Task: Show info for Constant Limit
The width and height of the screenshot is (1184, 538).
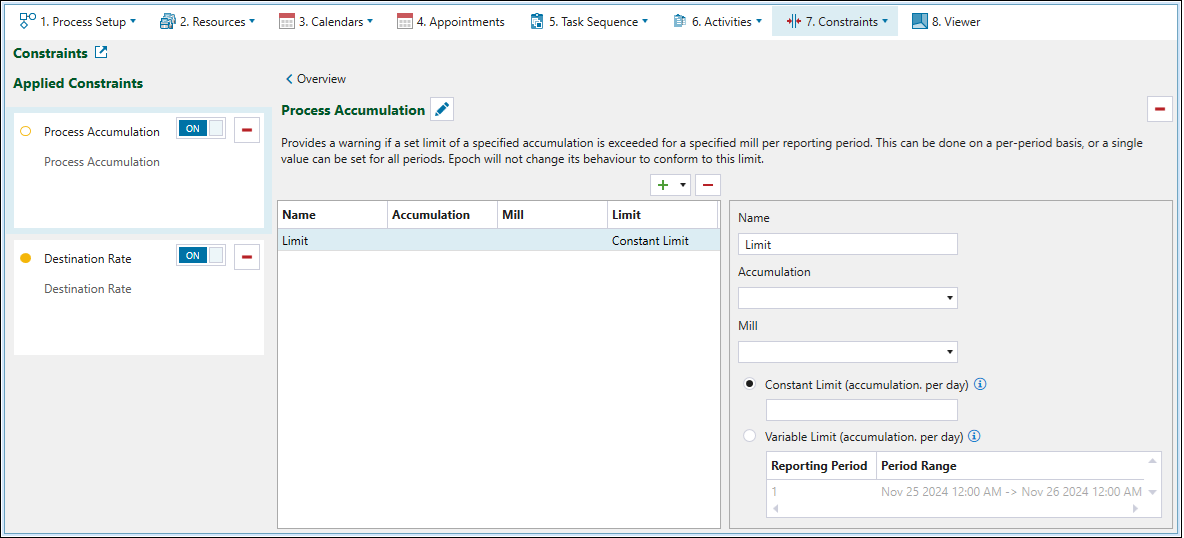Action: point(981,384)
